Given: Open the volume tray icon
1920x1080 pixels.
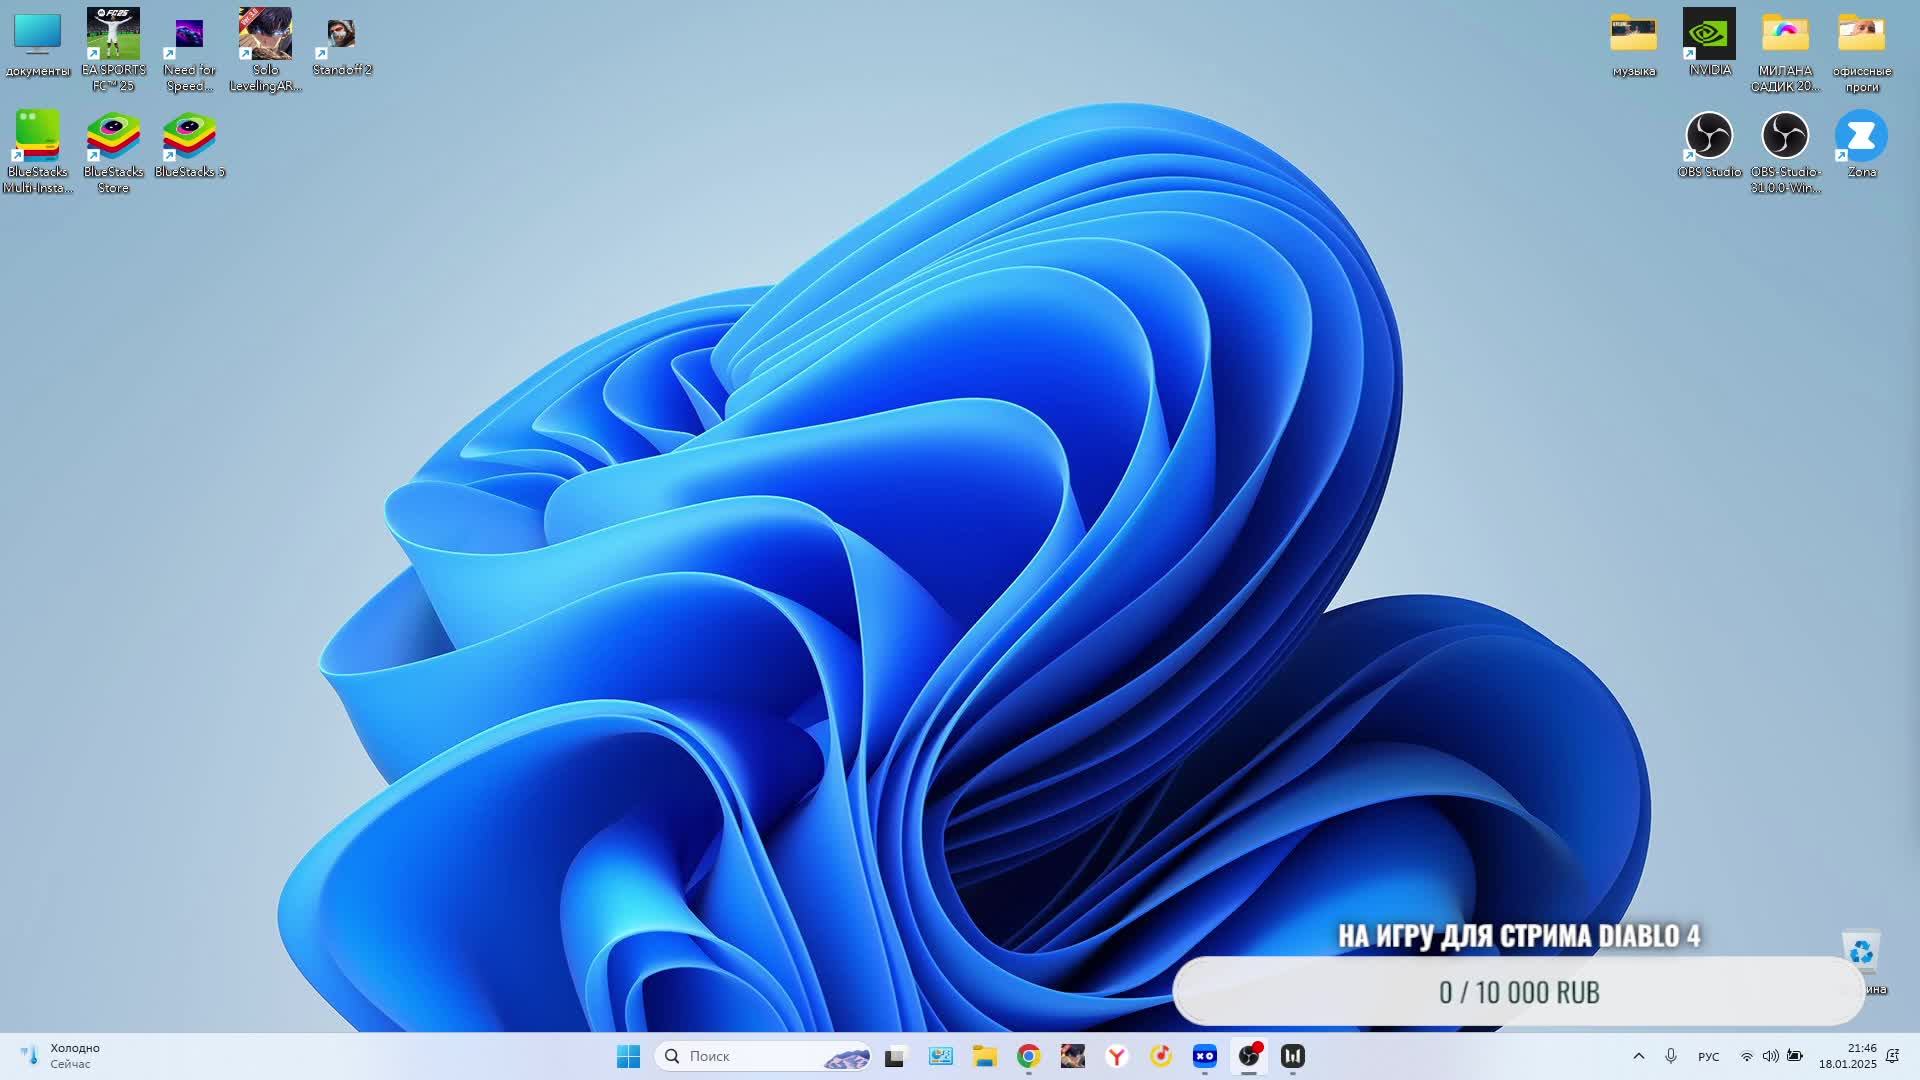Looking at the screenshot, I should click(x=1771, y=1056).
